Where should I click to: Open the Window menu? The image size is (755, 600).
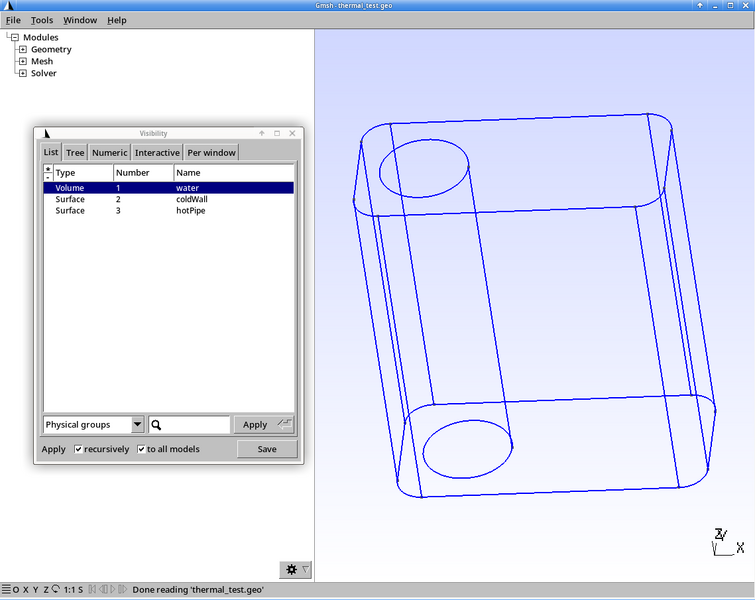(x=80, y=20)
